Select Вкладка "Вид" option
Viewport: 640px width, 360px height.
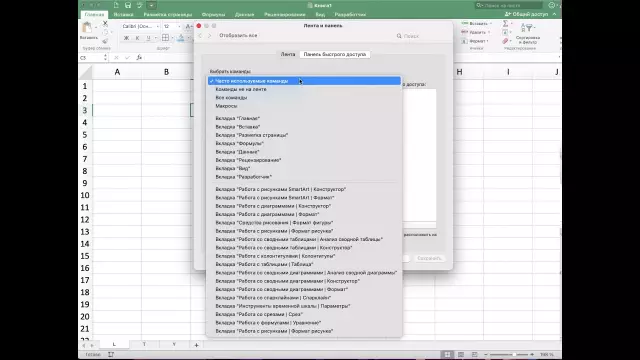(x=304, y=169)
